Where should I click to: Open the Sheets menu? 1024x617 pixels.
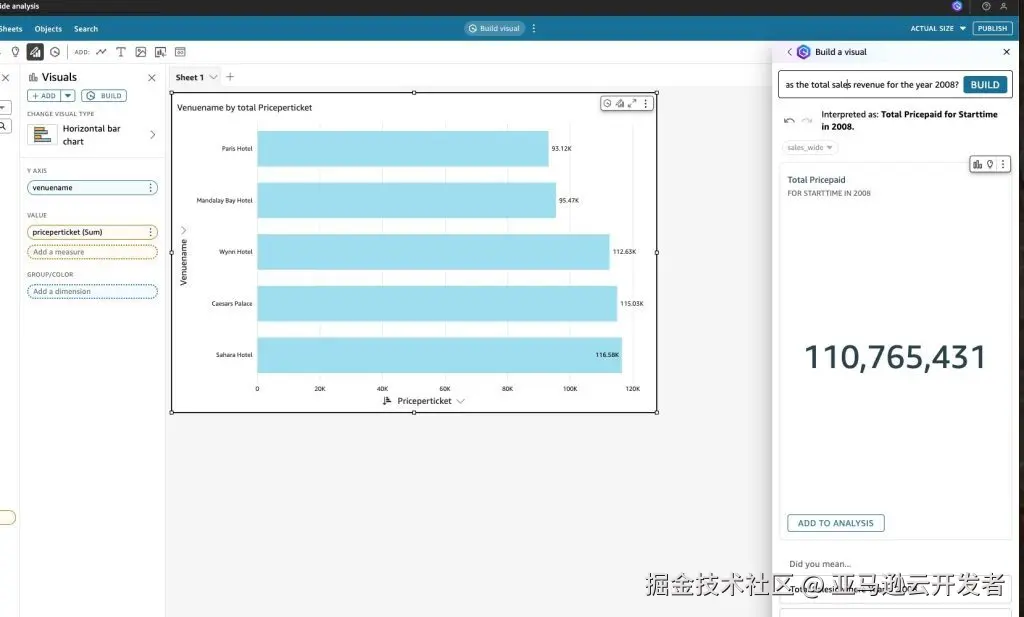tap(11, 29)
